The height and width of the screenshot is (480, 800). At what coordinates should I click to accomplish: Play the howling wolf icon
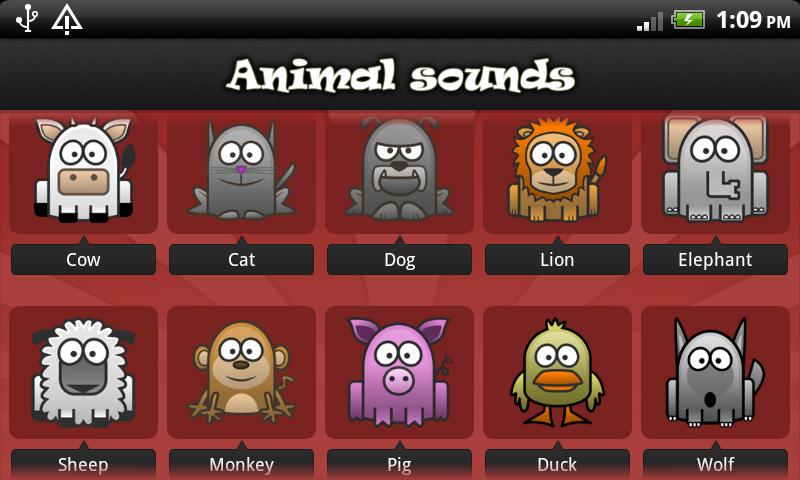pos(715,372)
